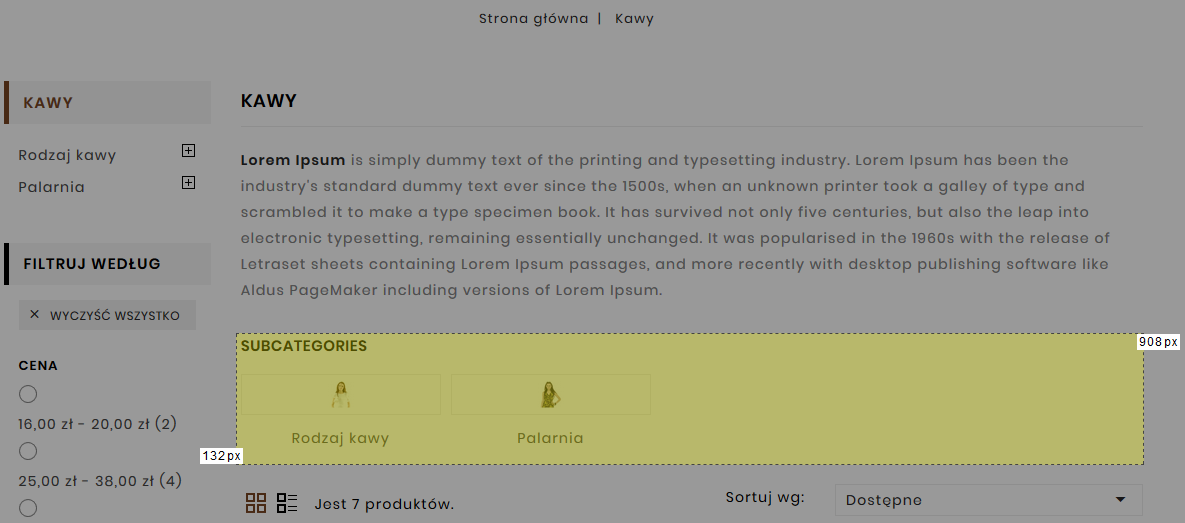Expand Palarnia plus icon
The image size is (1185, 523).
(x=188, y=183)
